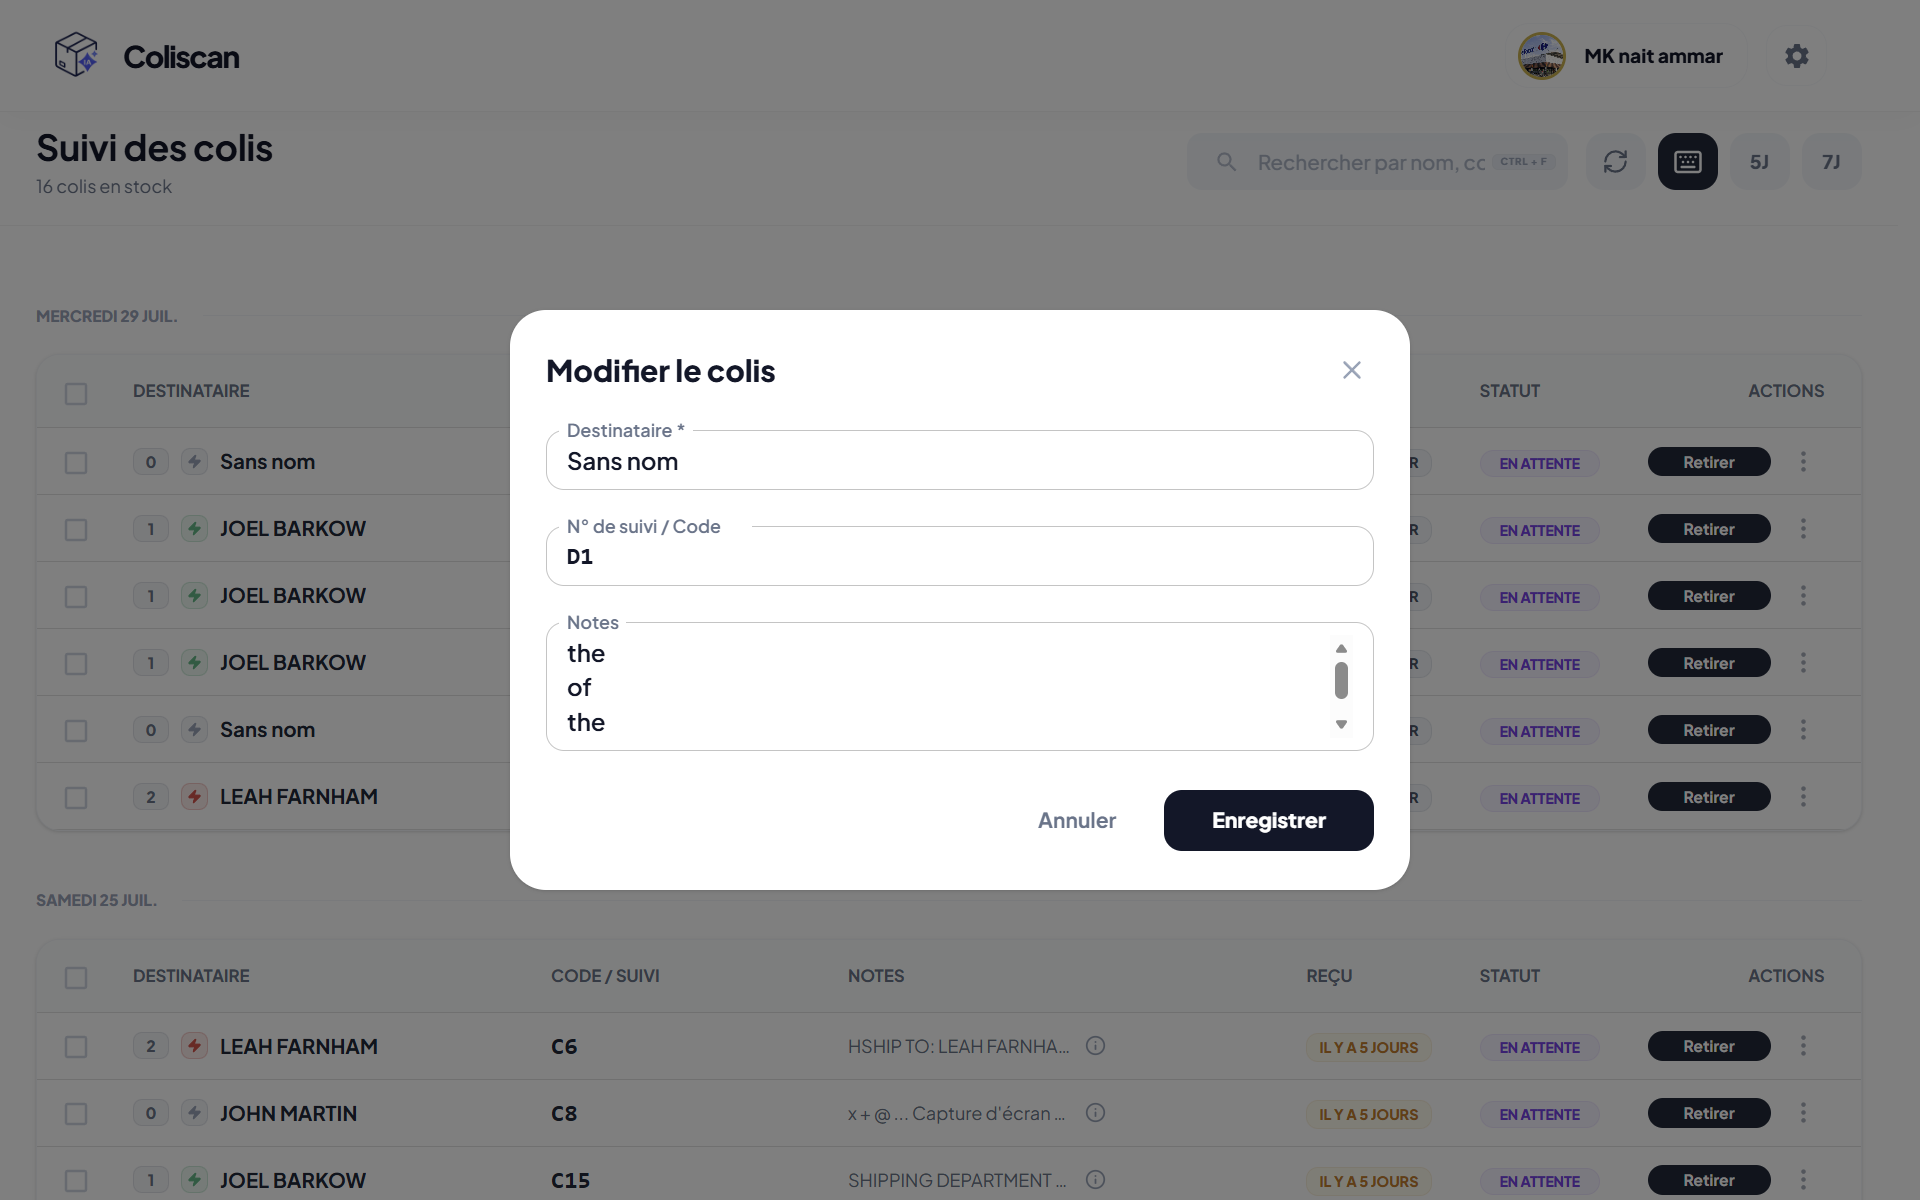Open the three-dot menu for JOHN MARTIN row

click(x=1803, y=1113)
